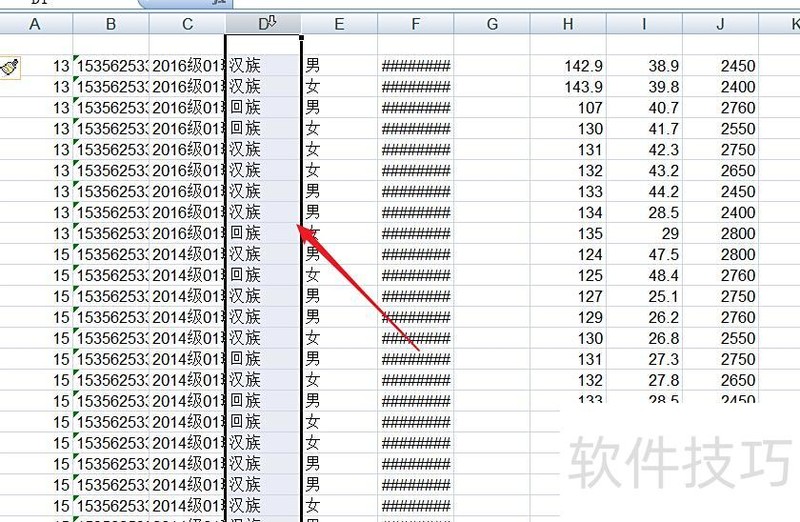Click cell with value 135
Image resolution: width=800 pixels, height=522 pixels.
pyautogui.click(x=568, y=233)
